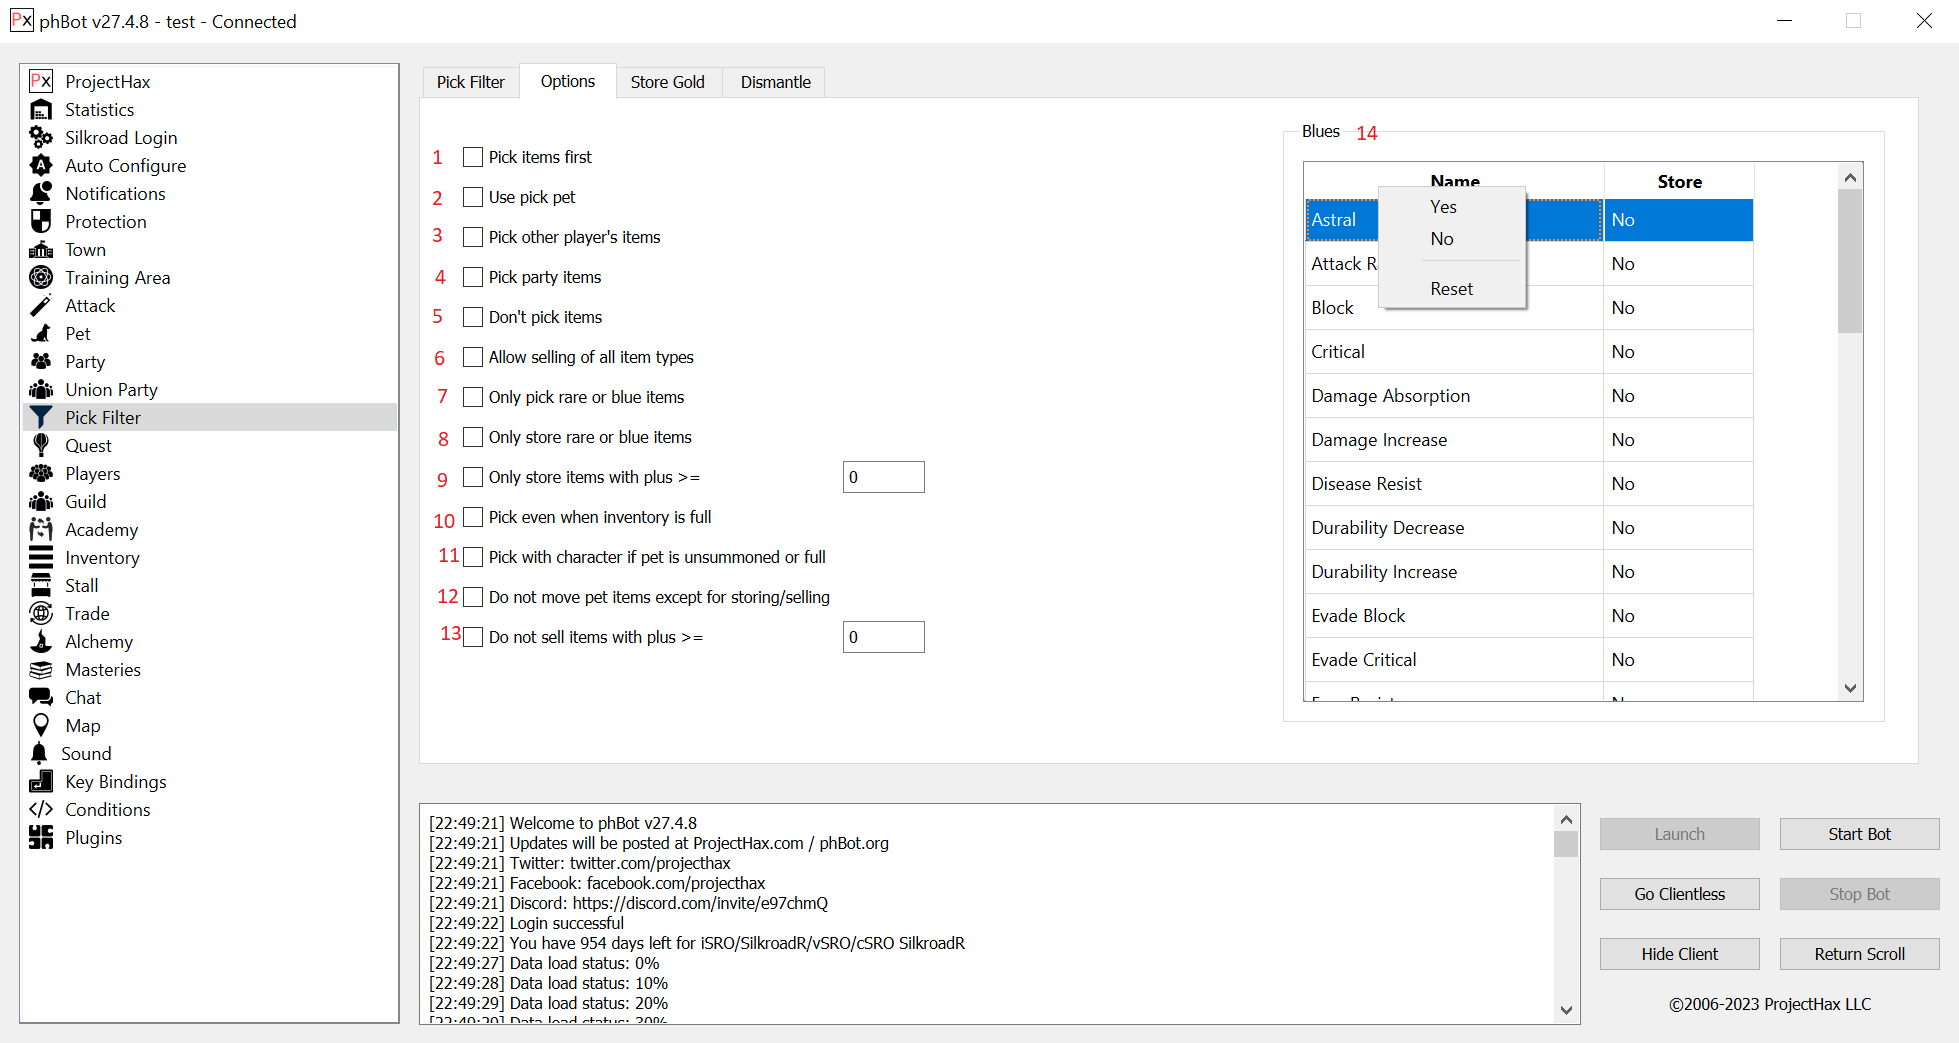Click the Town buildings icon
The image size is (1959, 1043).
pos(41,250)
